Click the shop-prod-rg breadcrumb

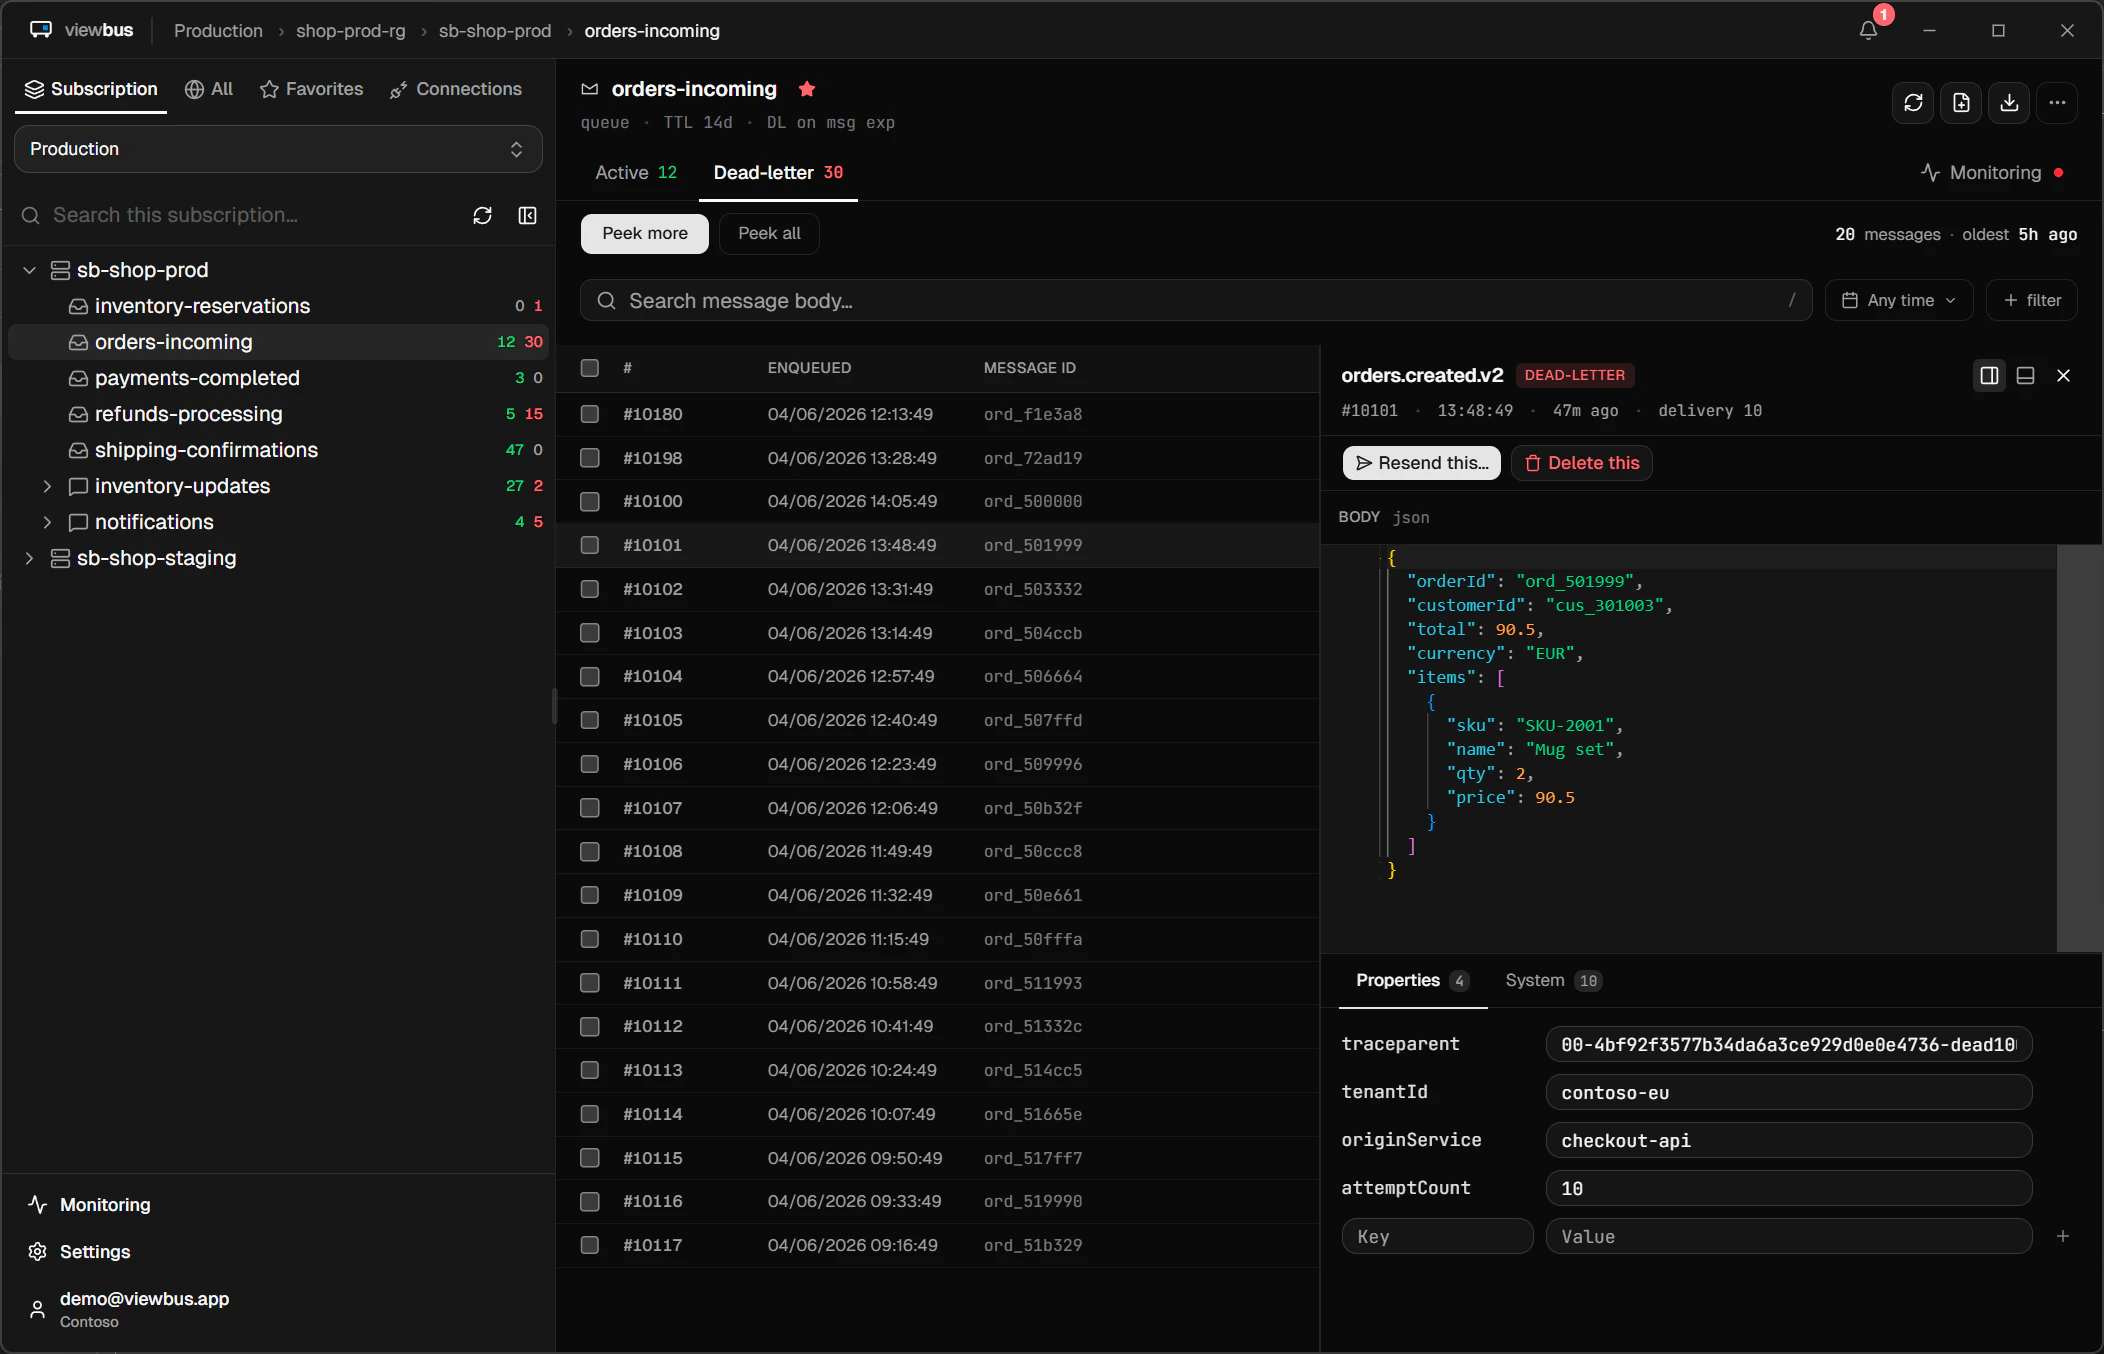pos(351,30)
